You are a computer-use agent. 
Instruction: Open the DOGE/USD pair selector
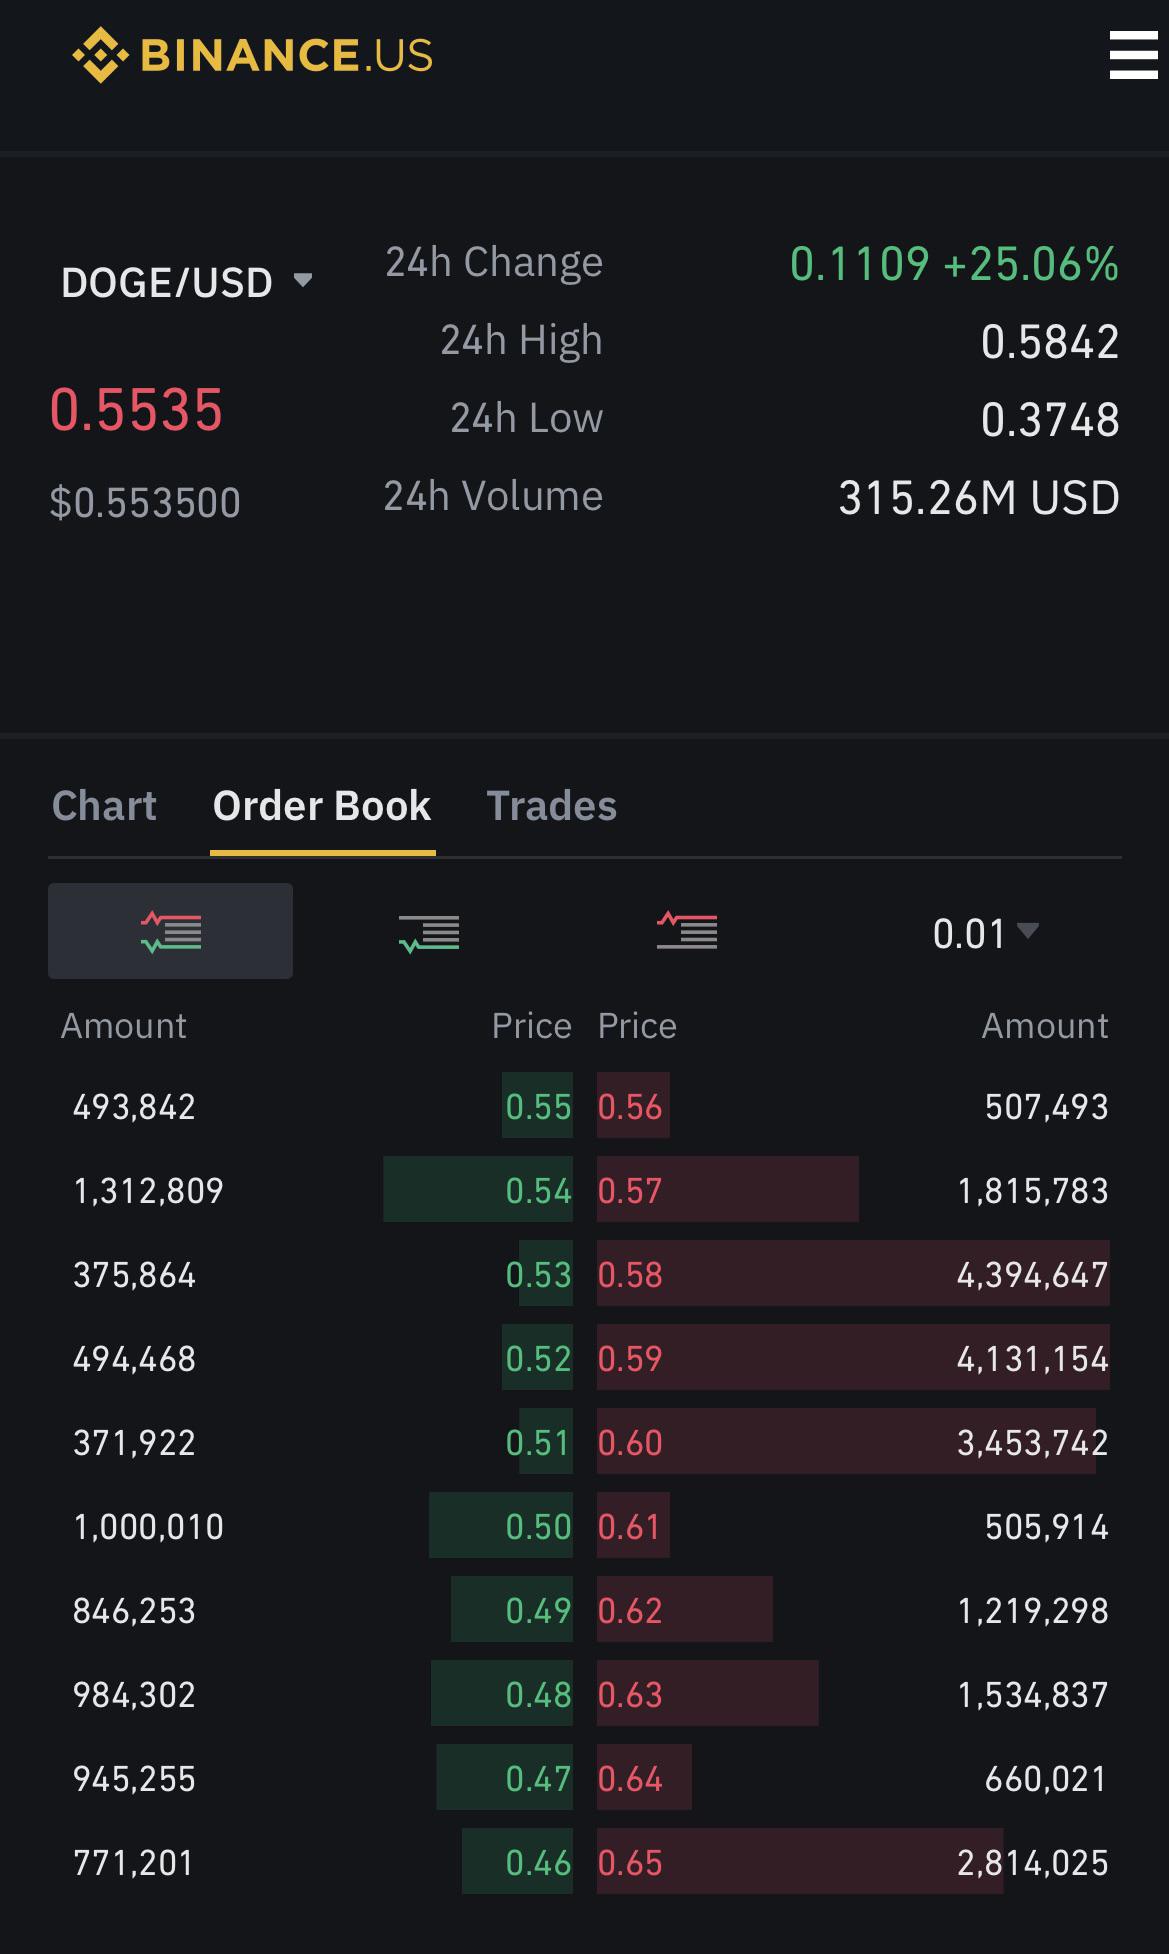(187, 283)
